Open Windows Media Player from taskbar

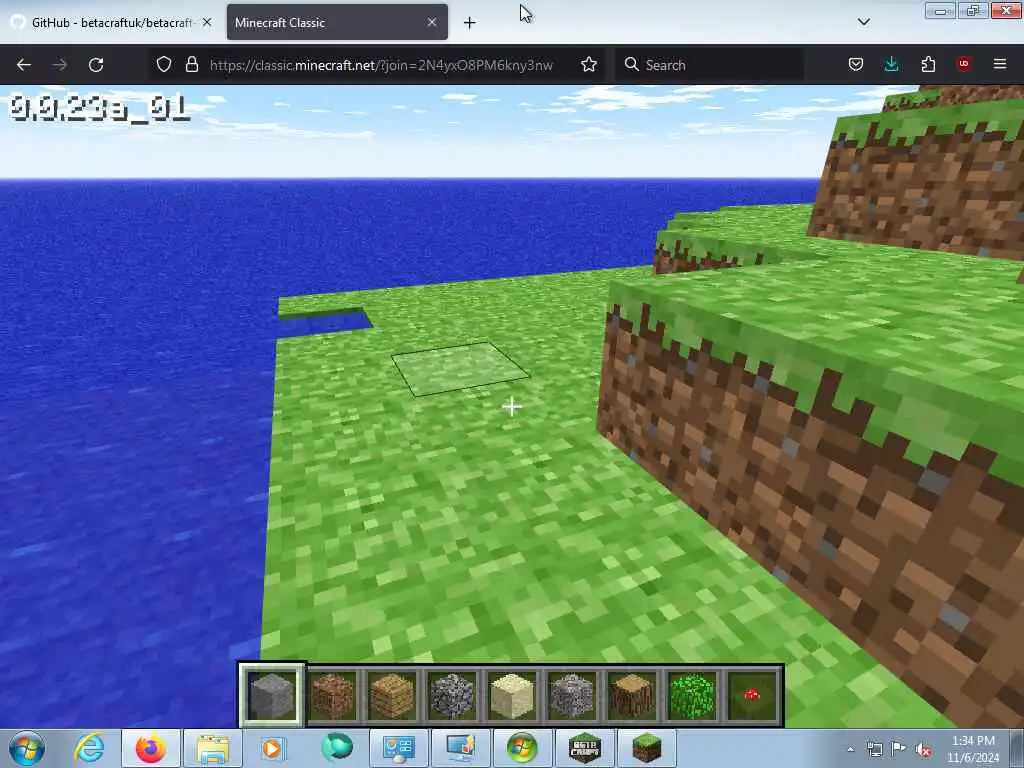point(274,748)
